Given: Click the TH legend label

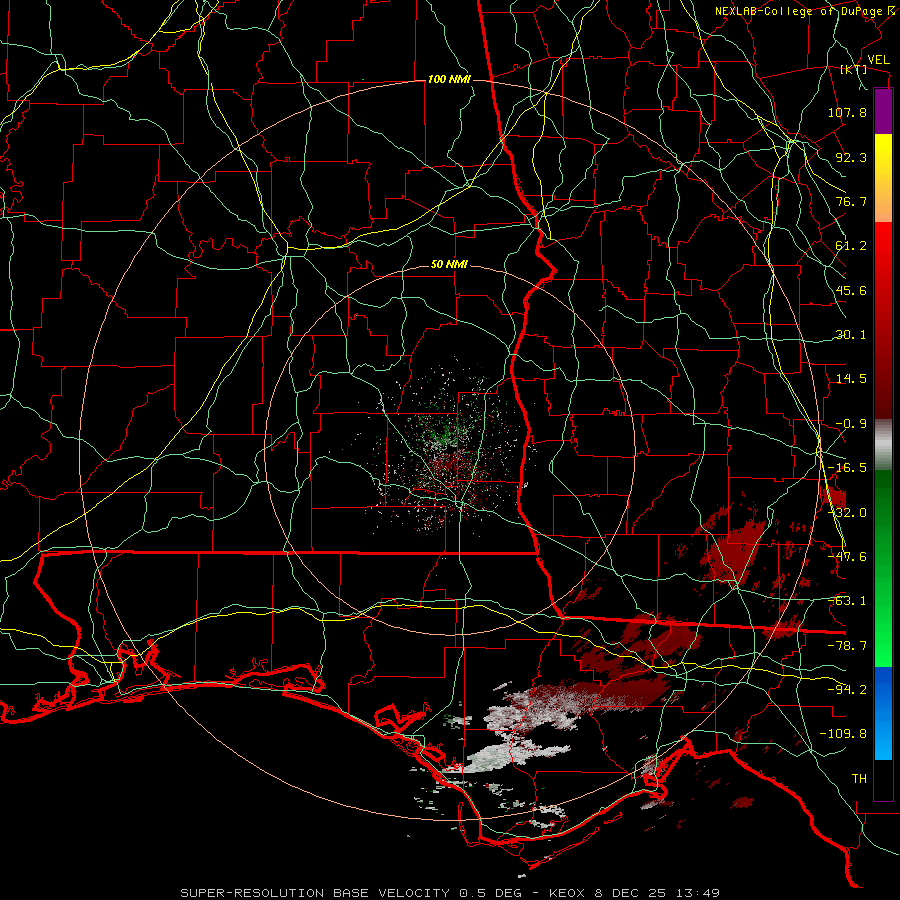Looking at the screenshot, I should (x=859, y=779).
